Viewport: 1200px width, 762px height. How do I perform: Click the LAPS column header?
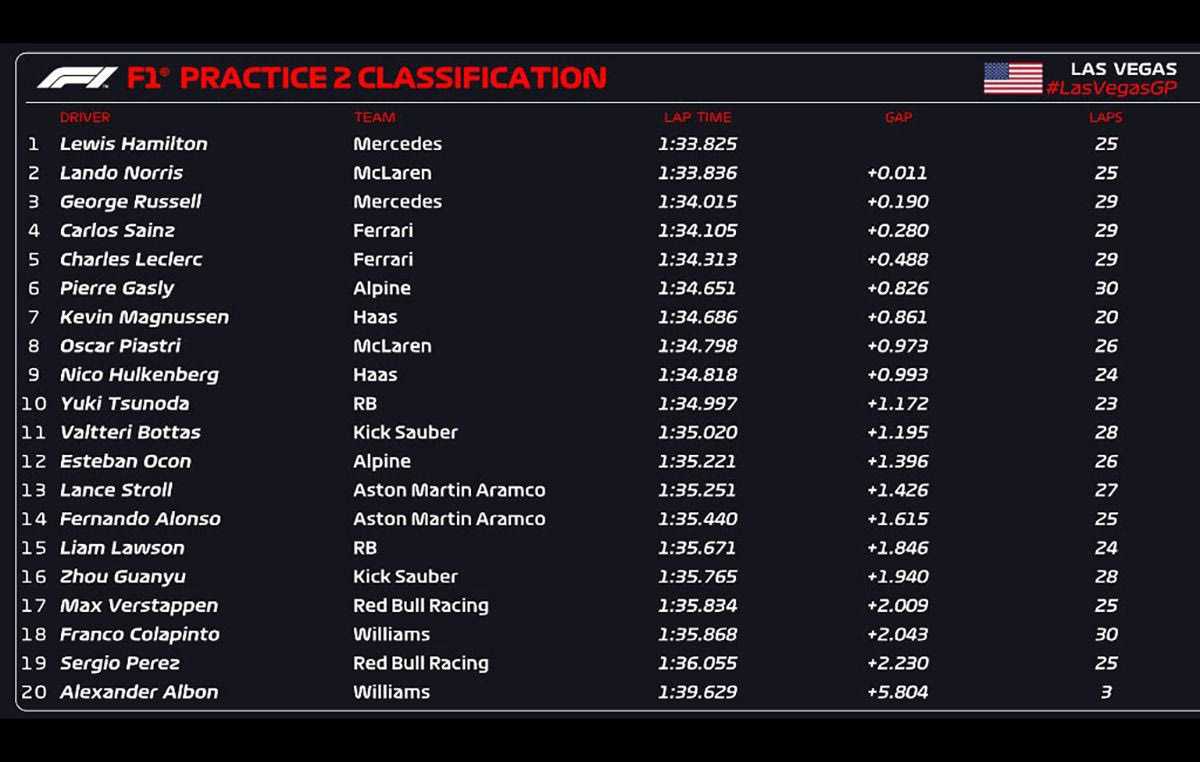(x=1105, y=117)
